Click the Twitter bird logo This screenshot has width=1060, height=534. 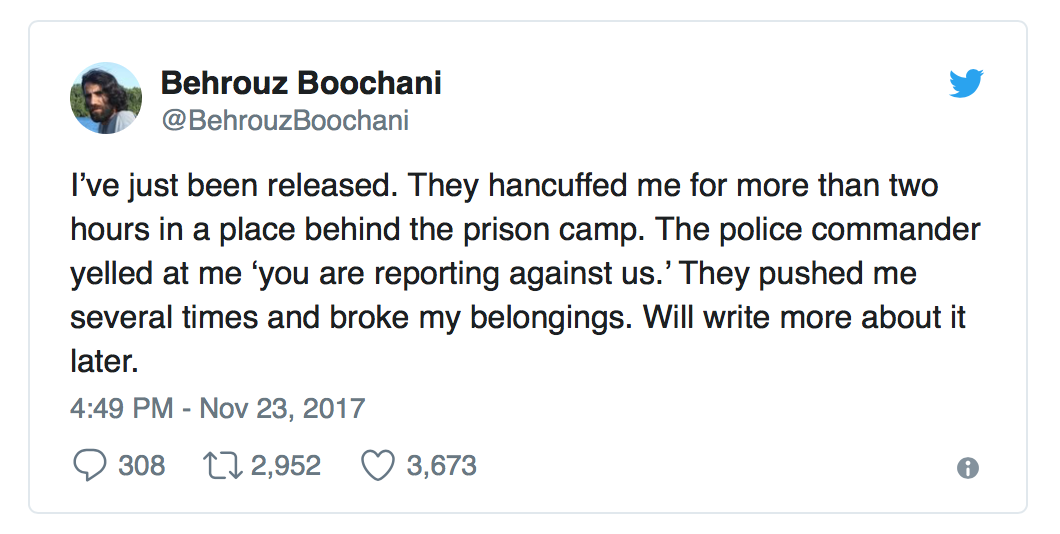(966, 84)
